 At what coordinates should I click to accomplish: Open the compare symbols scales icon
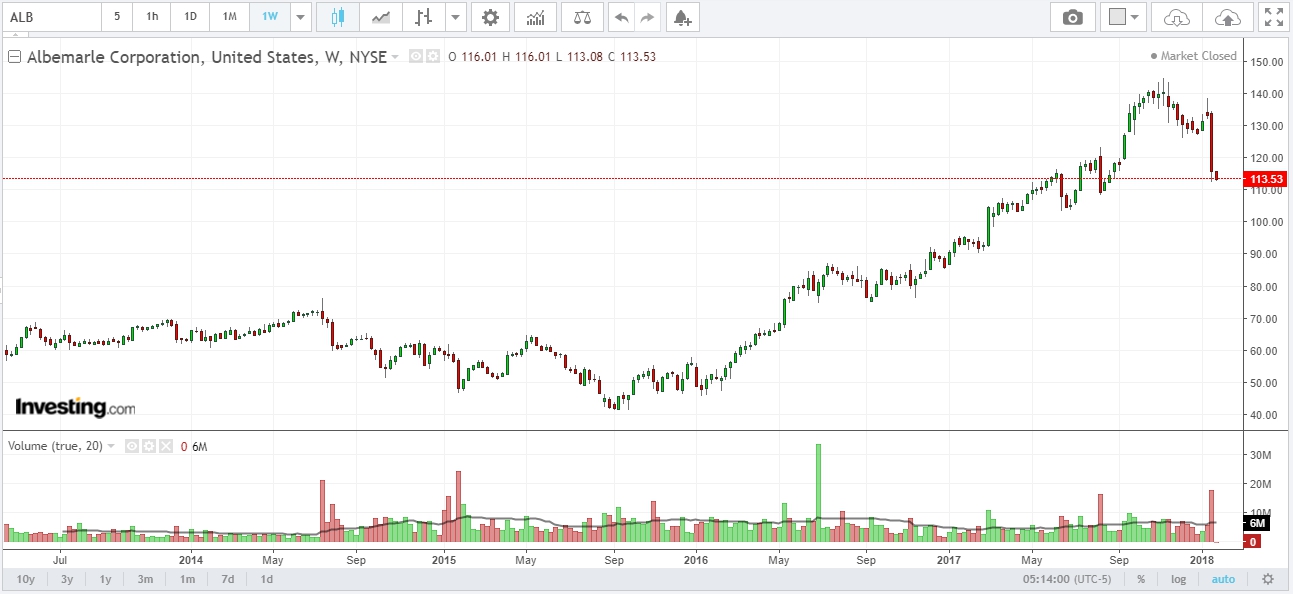point(582,17)
